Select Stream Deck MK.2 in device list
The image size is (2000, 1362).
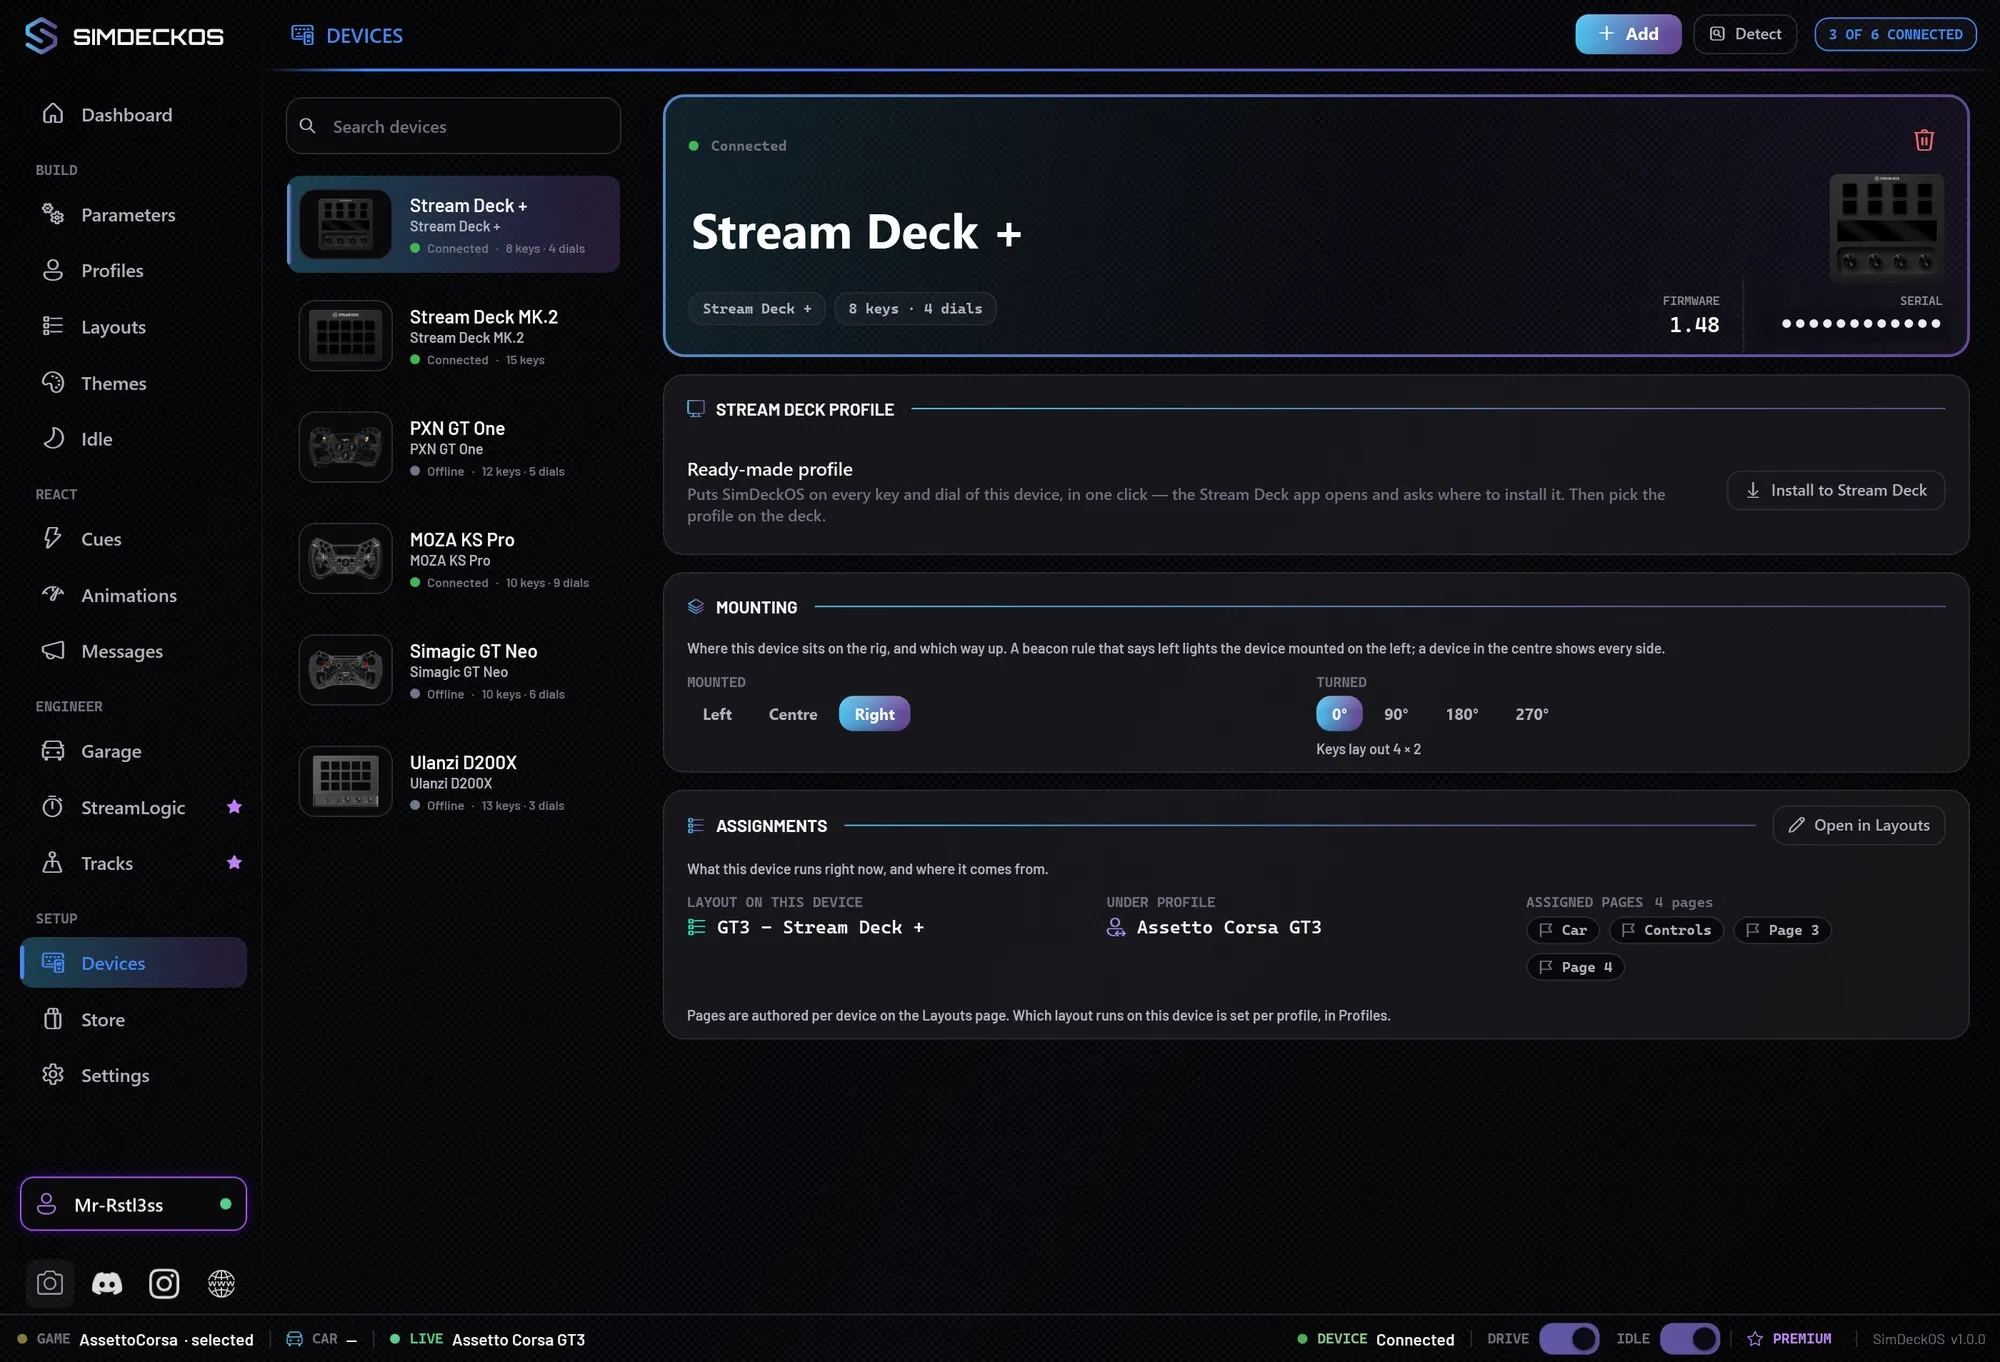[453, 336]
